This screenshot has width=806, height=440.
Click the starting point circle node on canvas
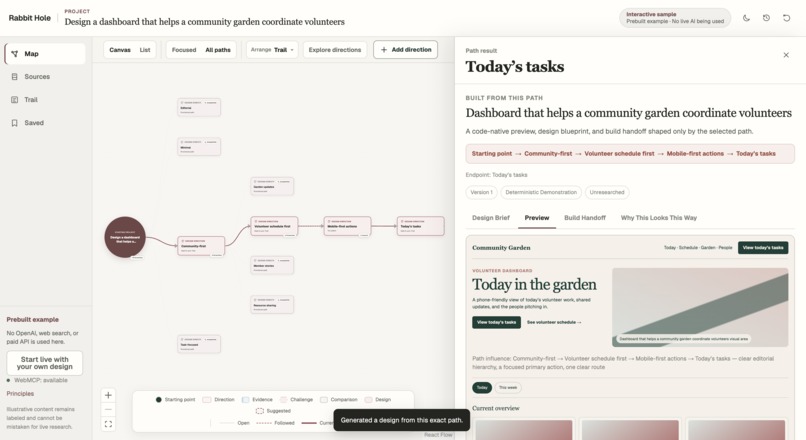point(125,237)
